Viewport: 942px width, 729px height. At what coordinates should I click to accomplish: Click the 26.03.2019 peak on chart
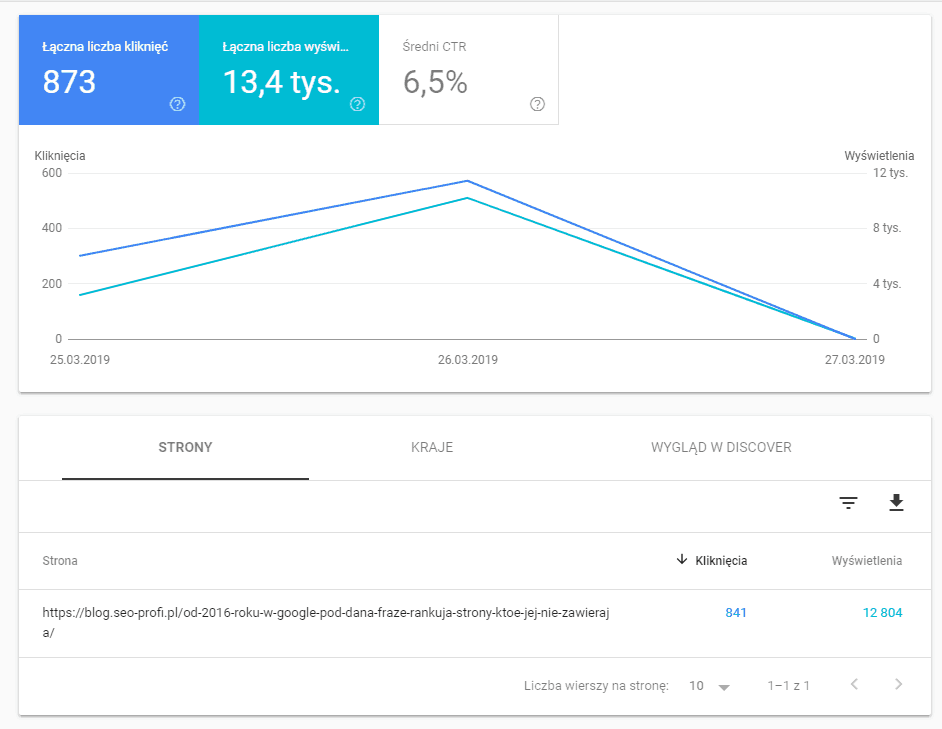468,182
